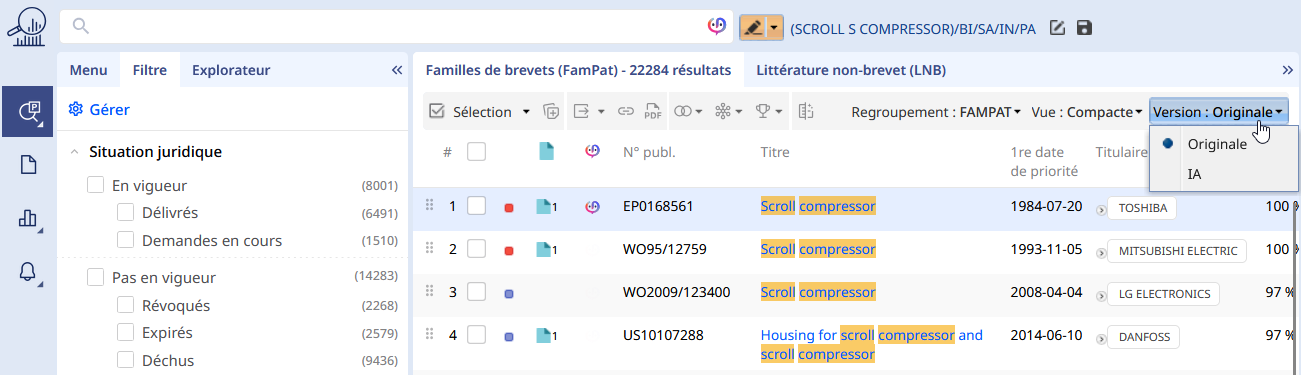This screenshot has width=1301, height=375.
Task: Collapse the left filter panel
Action: tap(396, 70)
